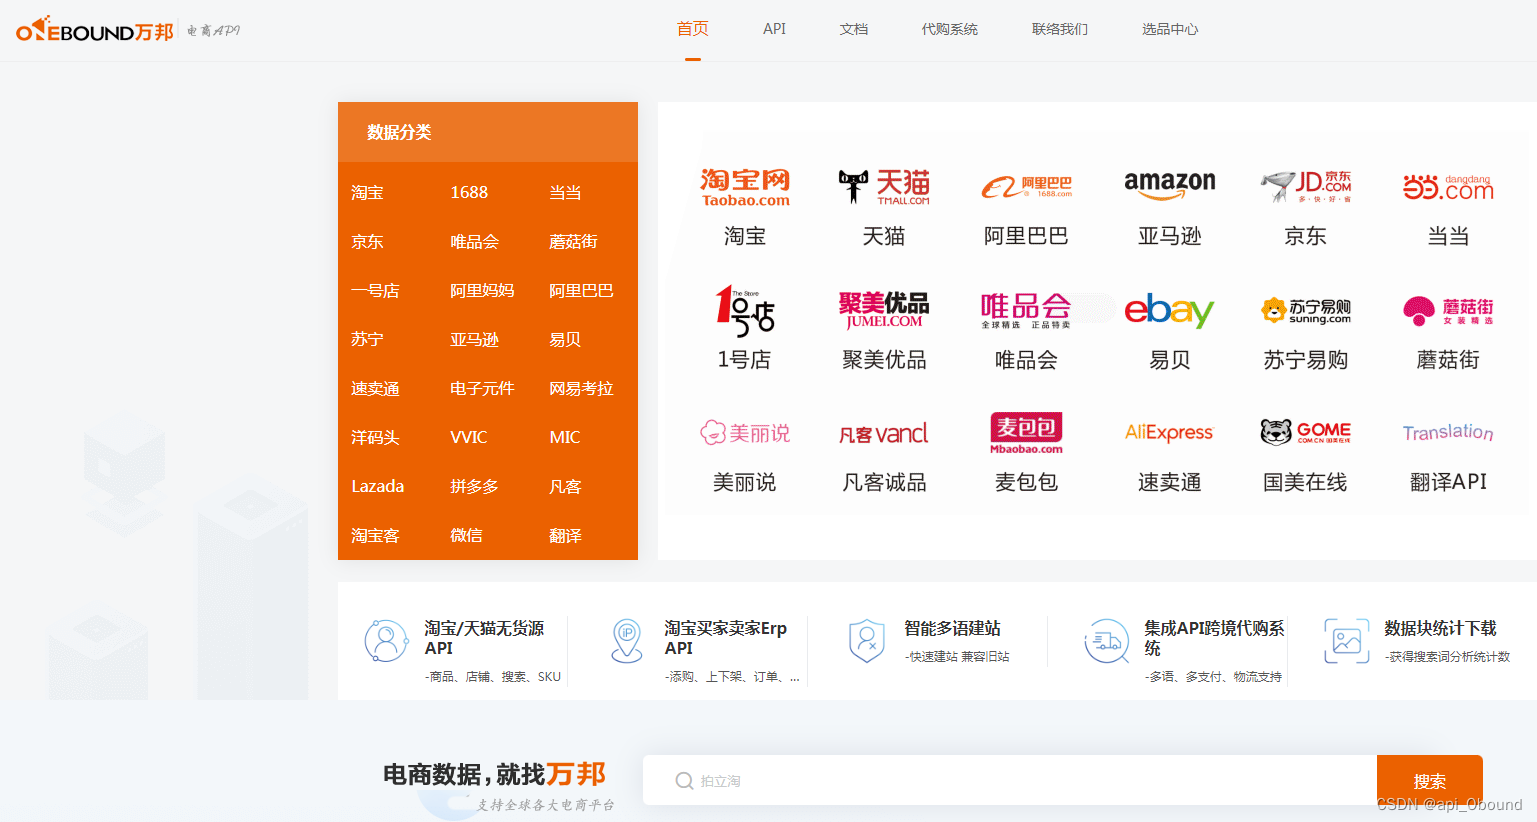1537x822 pixels.
Task: Select the eBay platform icon
Action: 1168,311
